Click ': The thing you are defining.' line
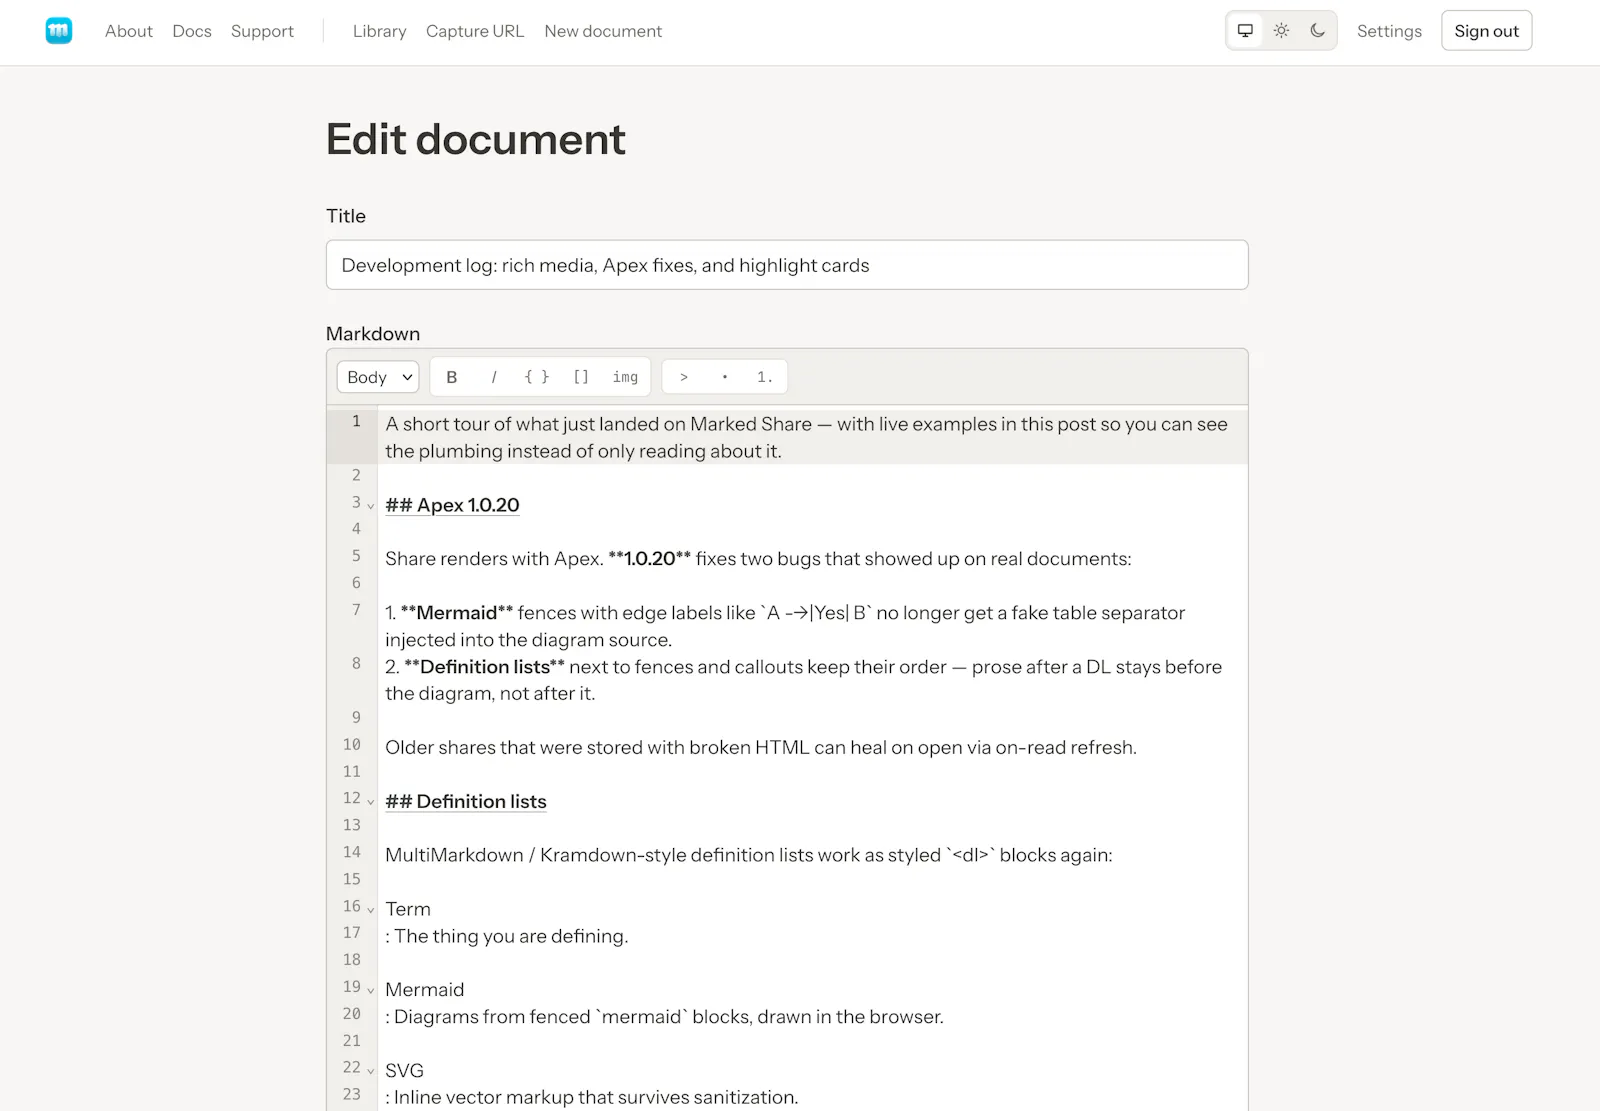Viewport: 1600px width, 1111px height. click(x=507, y=936)
